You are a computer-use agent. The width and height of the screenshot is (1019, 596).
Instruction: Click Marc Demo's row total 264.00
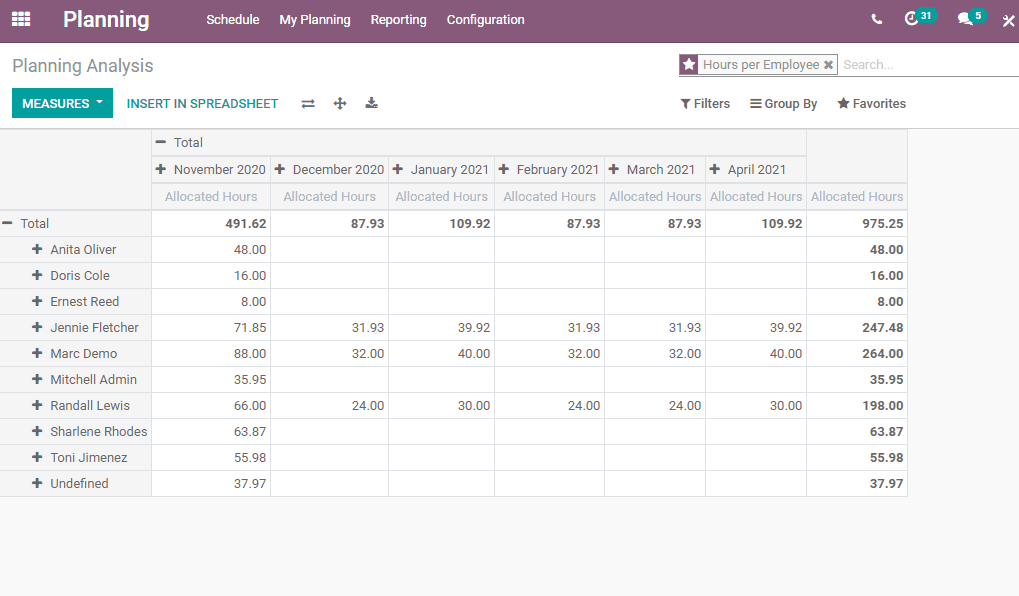(x=857, y=354)
